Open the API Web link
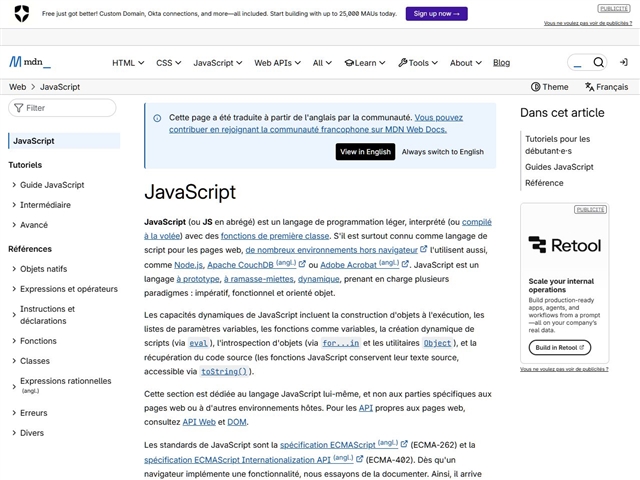Screen dimensions: 640x480 point(199,422)
